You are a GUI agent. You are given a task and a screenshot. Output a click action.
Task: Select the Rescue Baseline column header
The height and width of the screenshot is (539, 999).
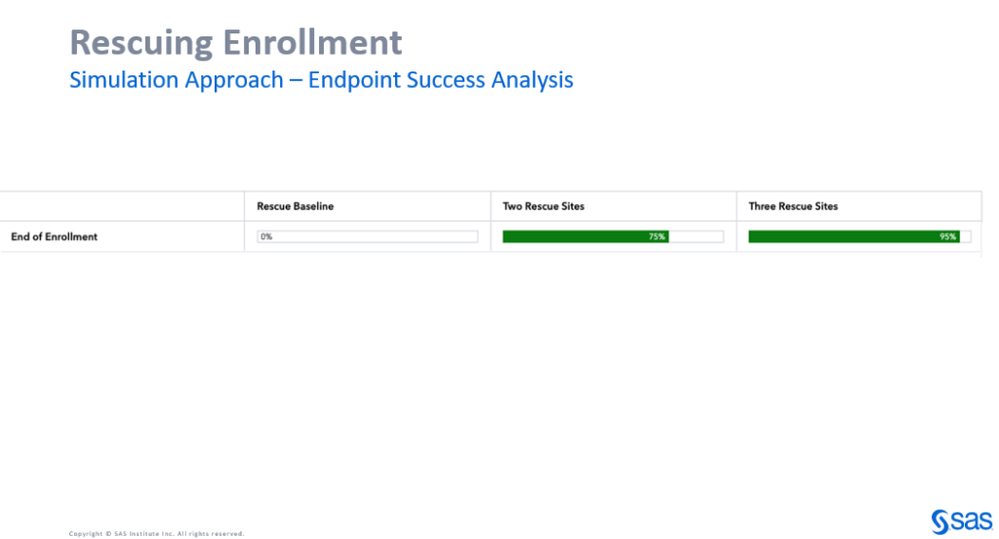[295, 206]
